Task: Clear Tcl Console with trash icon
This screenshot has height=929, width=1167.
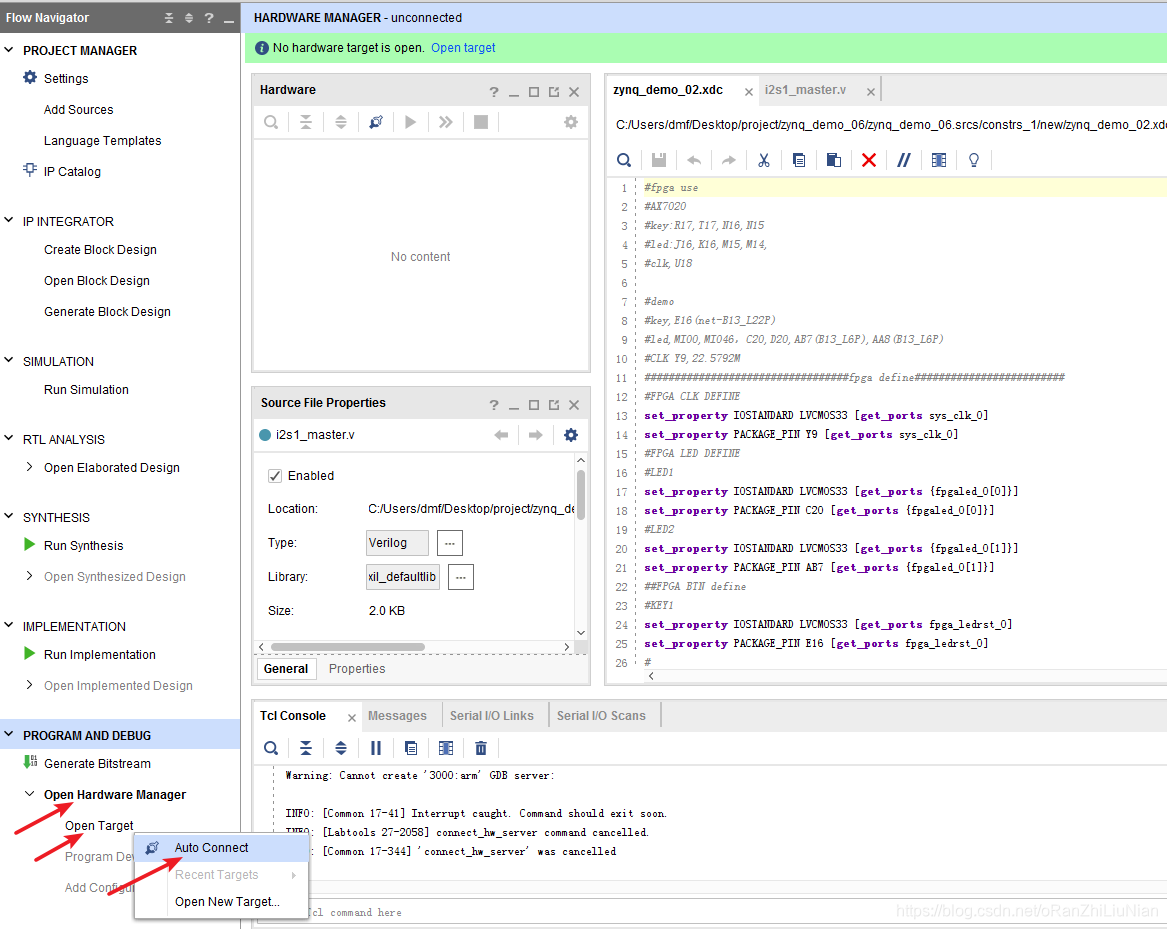Action: [481, 748]
